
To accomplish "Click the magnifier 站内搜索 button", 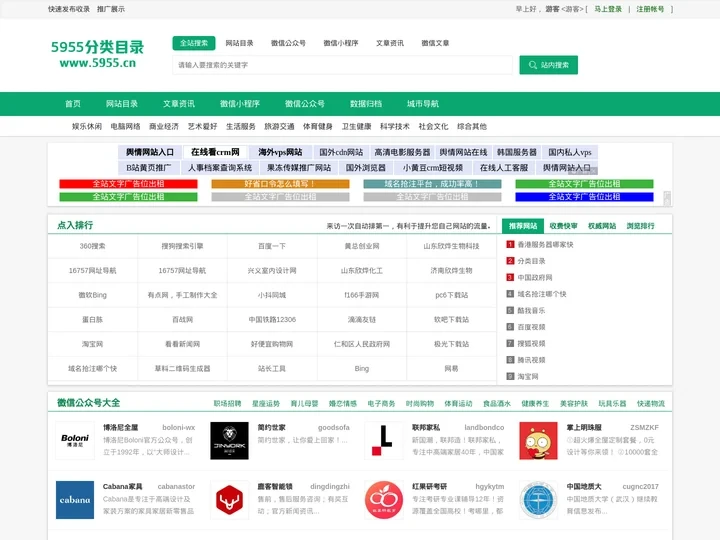I will point(548,65).
